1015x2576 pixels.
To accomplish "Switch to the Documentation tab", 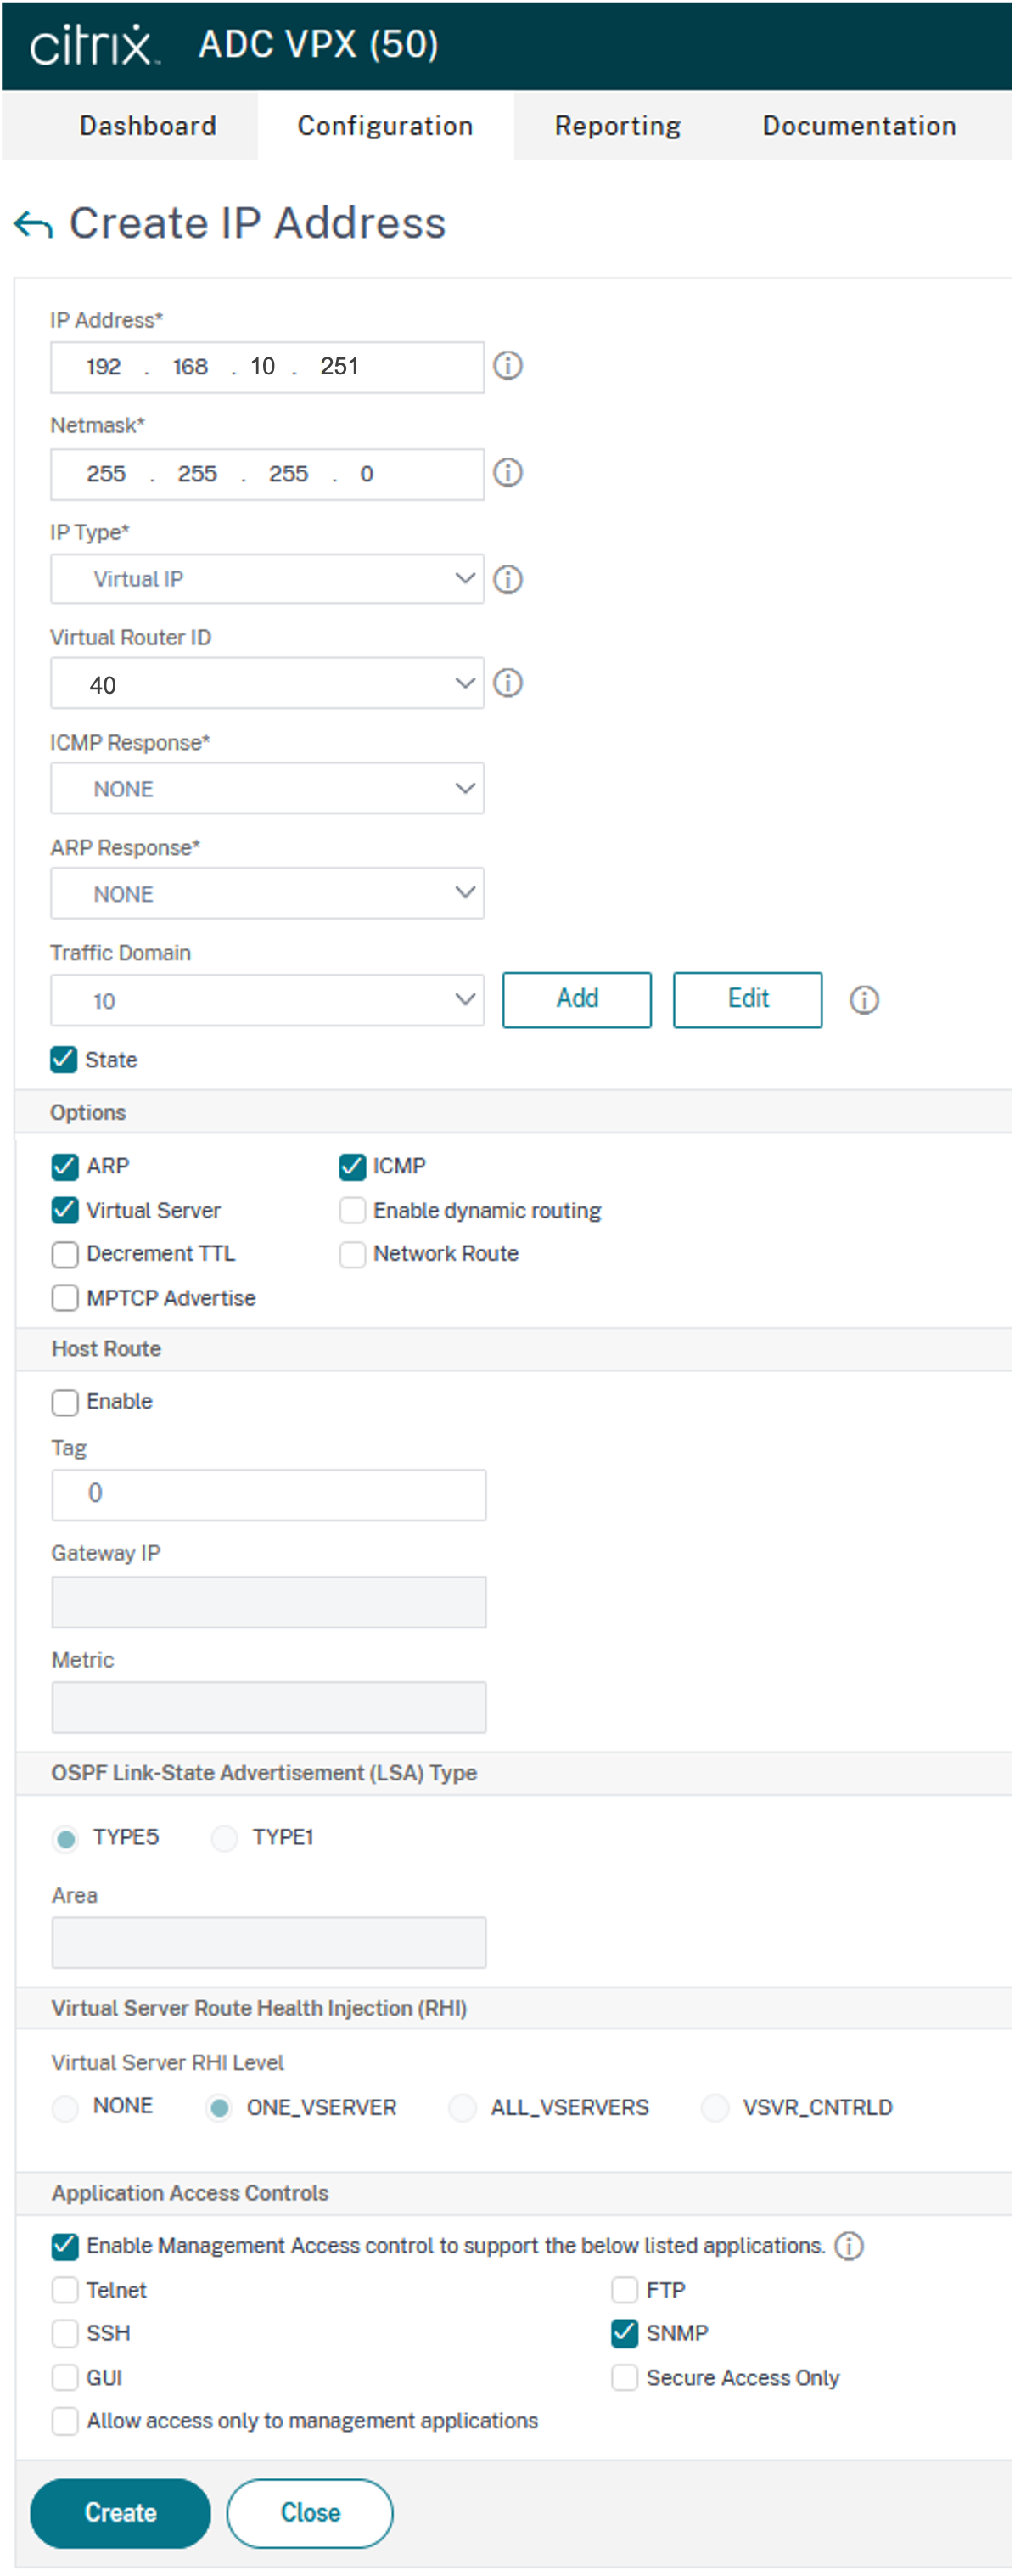I will 859,126.
